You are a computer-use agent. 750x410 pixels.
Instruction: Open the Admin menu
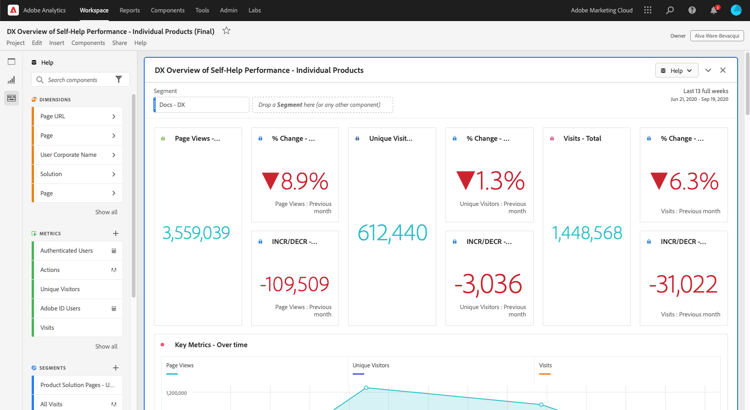point(229,10)
